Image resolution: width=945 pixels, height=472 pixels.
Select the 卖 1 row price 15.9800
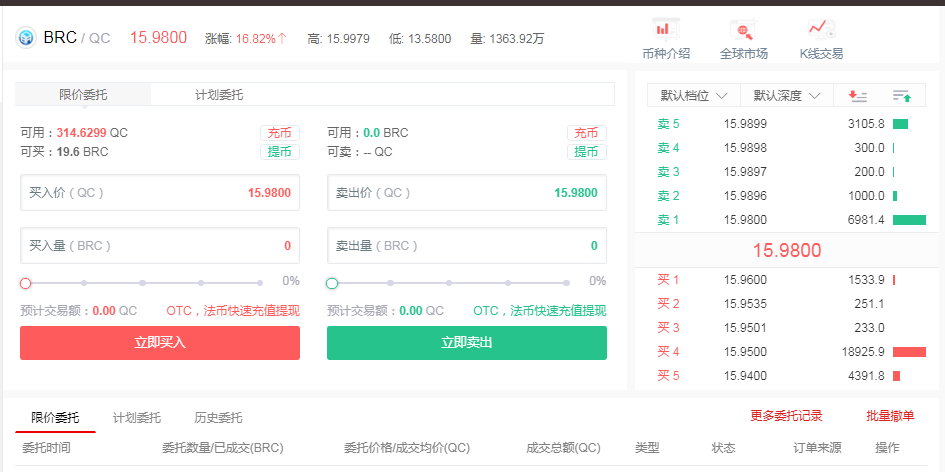(x=746, y=220)
